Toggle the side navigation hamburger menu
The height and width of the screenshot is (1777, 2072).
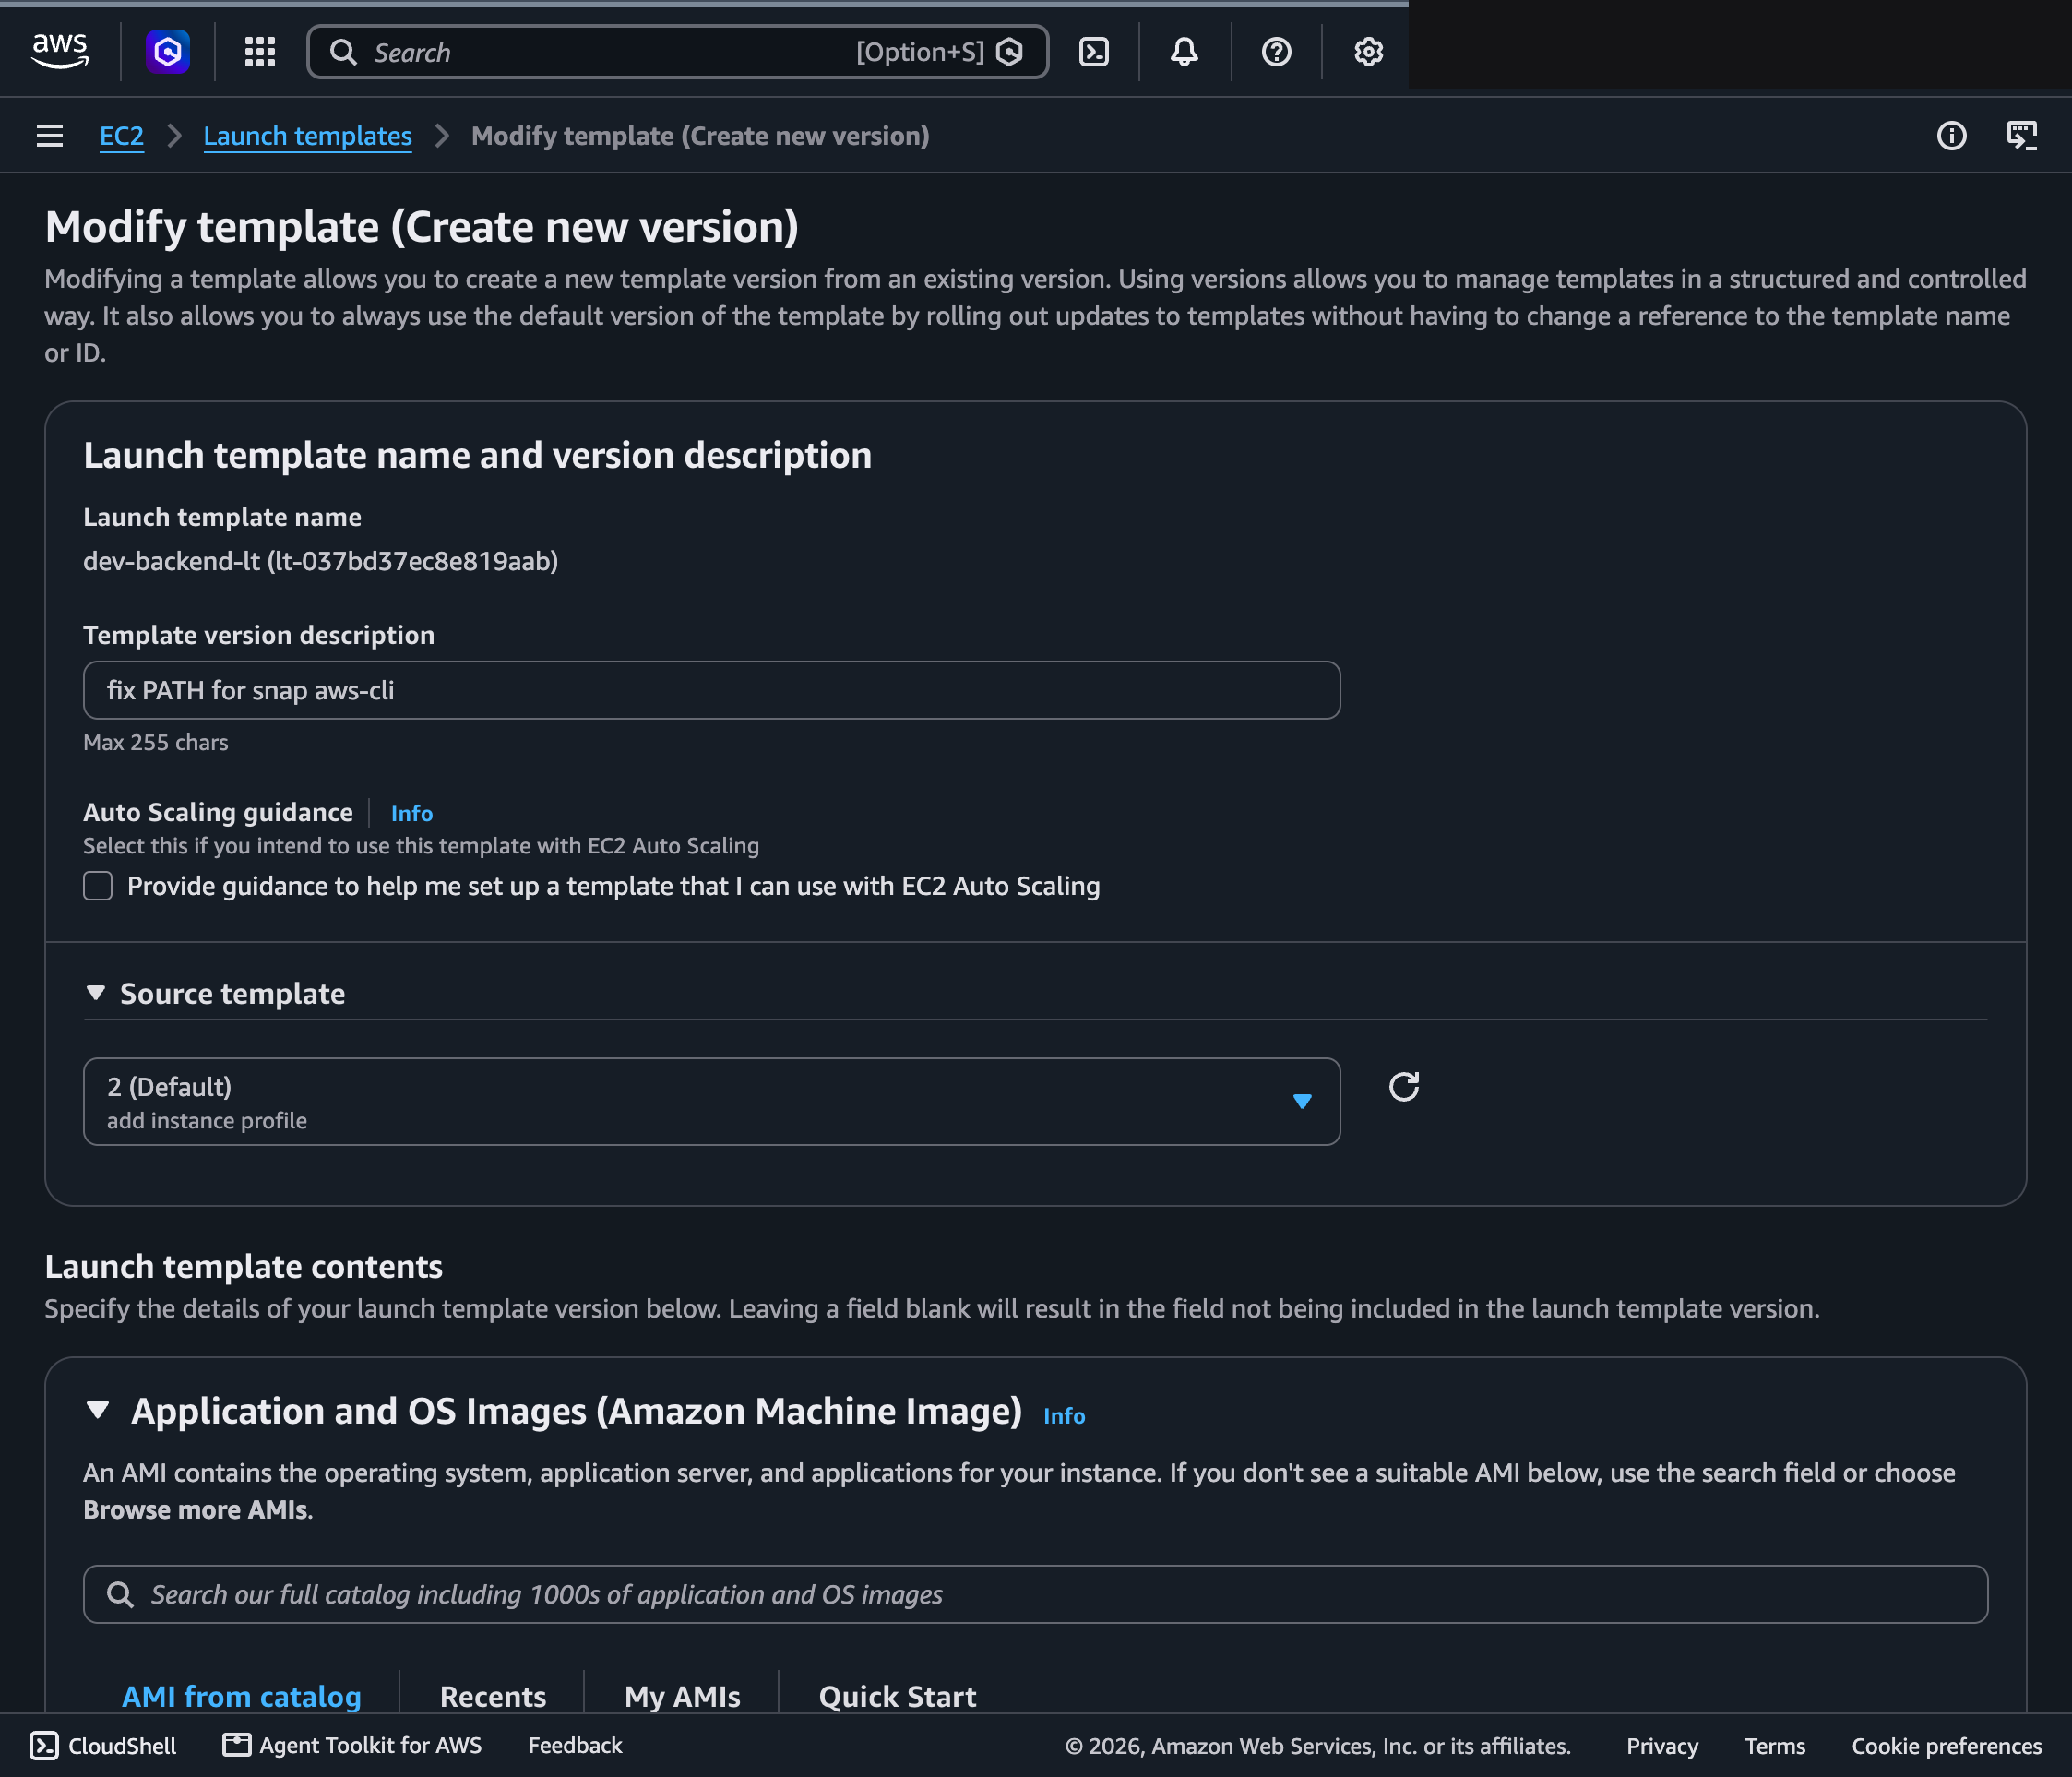tap(50, 136)
